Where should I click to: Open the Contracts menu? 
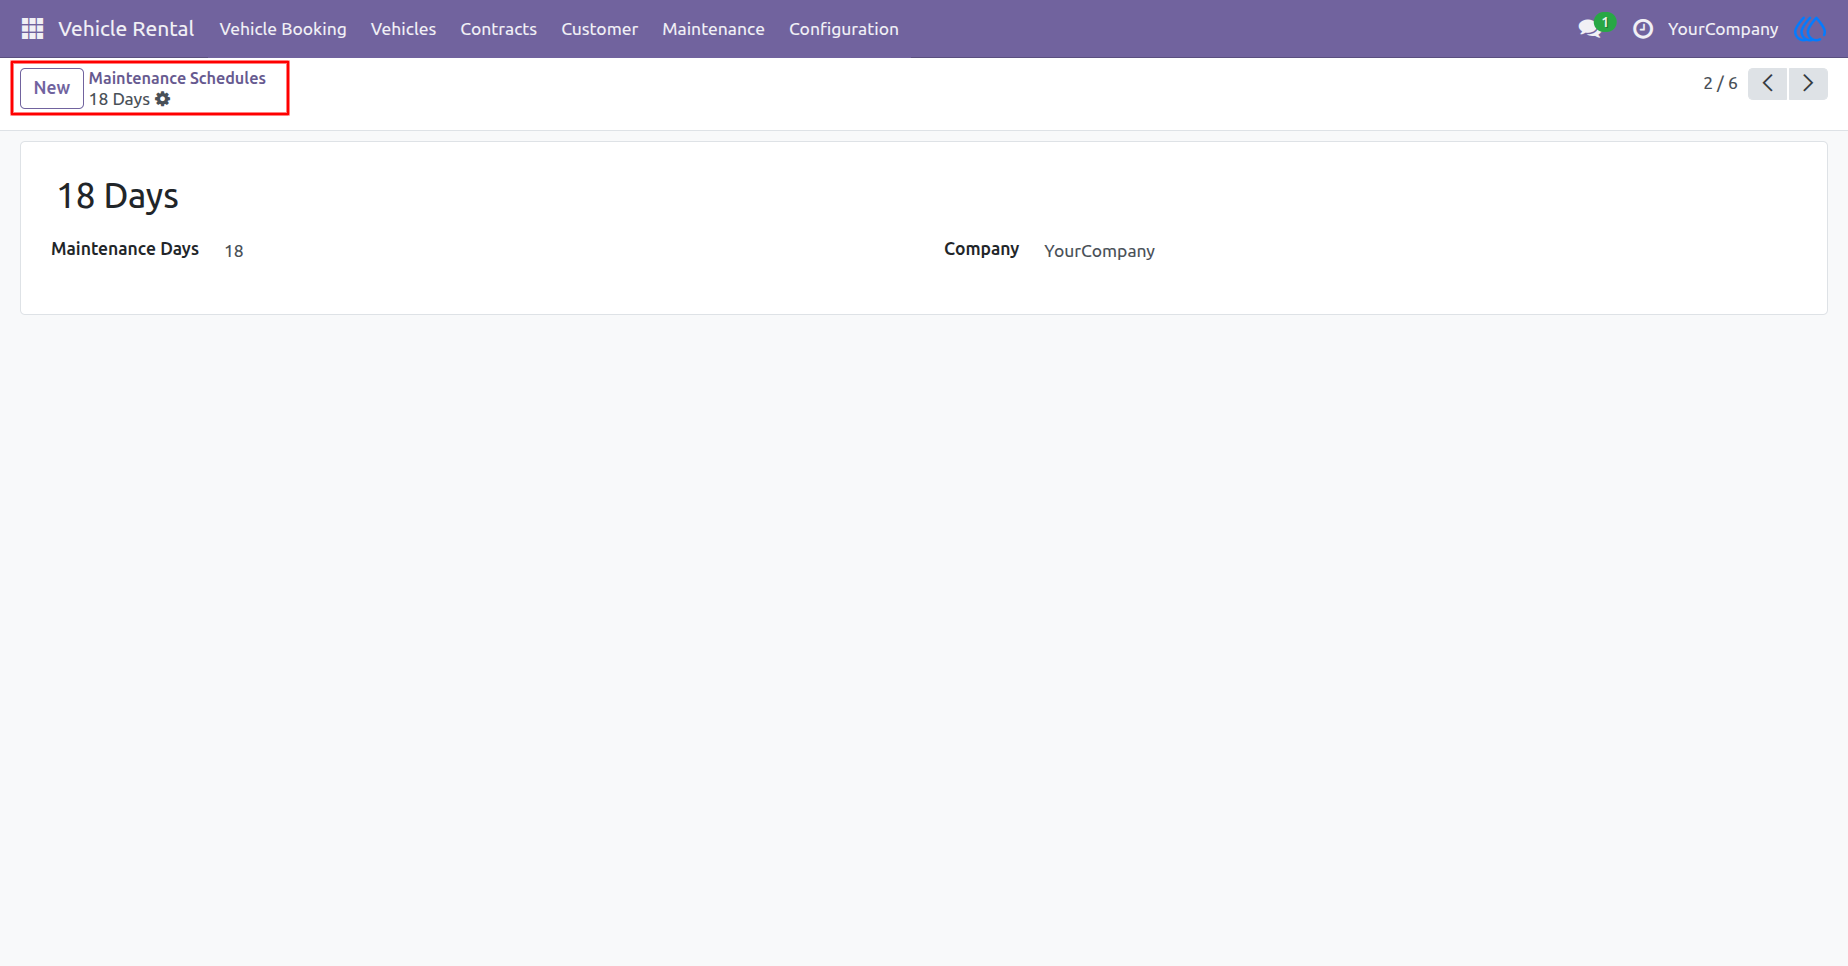click(x=498, y=29)
